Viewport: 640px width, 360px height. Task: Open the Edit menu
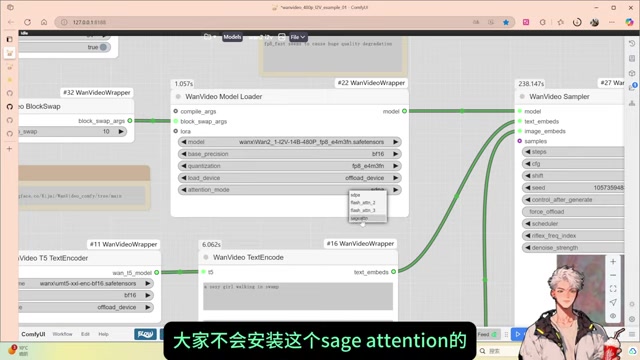(x=85, y=334)
